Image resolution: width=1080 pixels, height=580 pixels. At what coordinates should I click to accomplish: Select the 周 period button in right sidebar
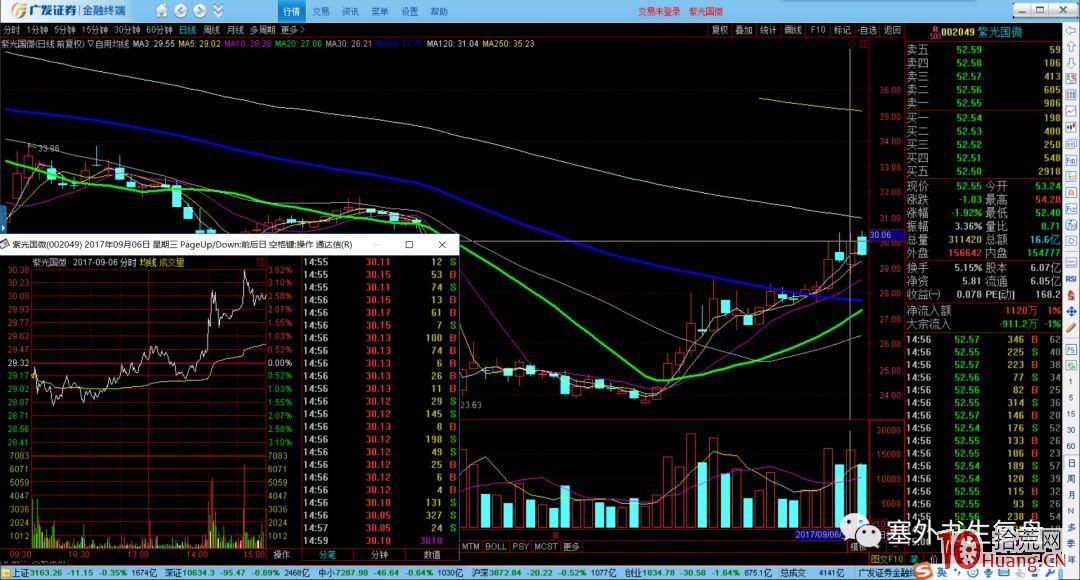(x=1072, y=478)
